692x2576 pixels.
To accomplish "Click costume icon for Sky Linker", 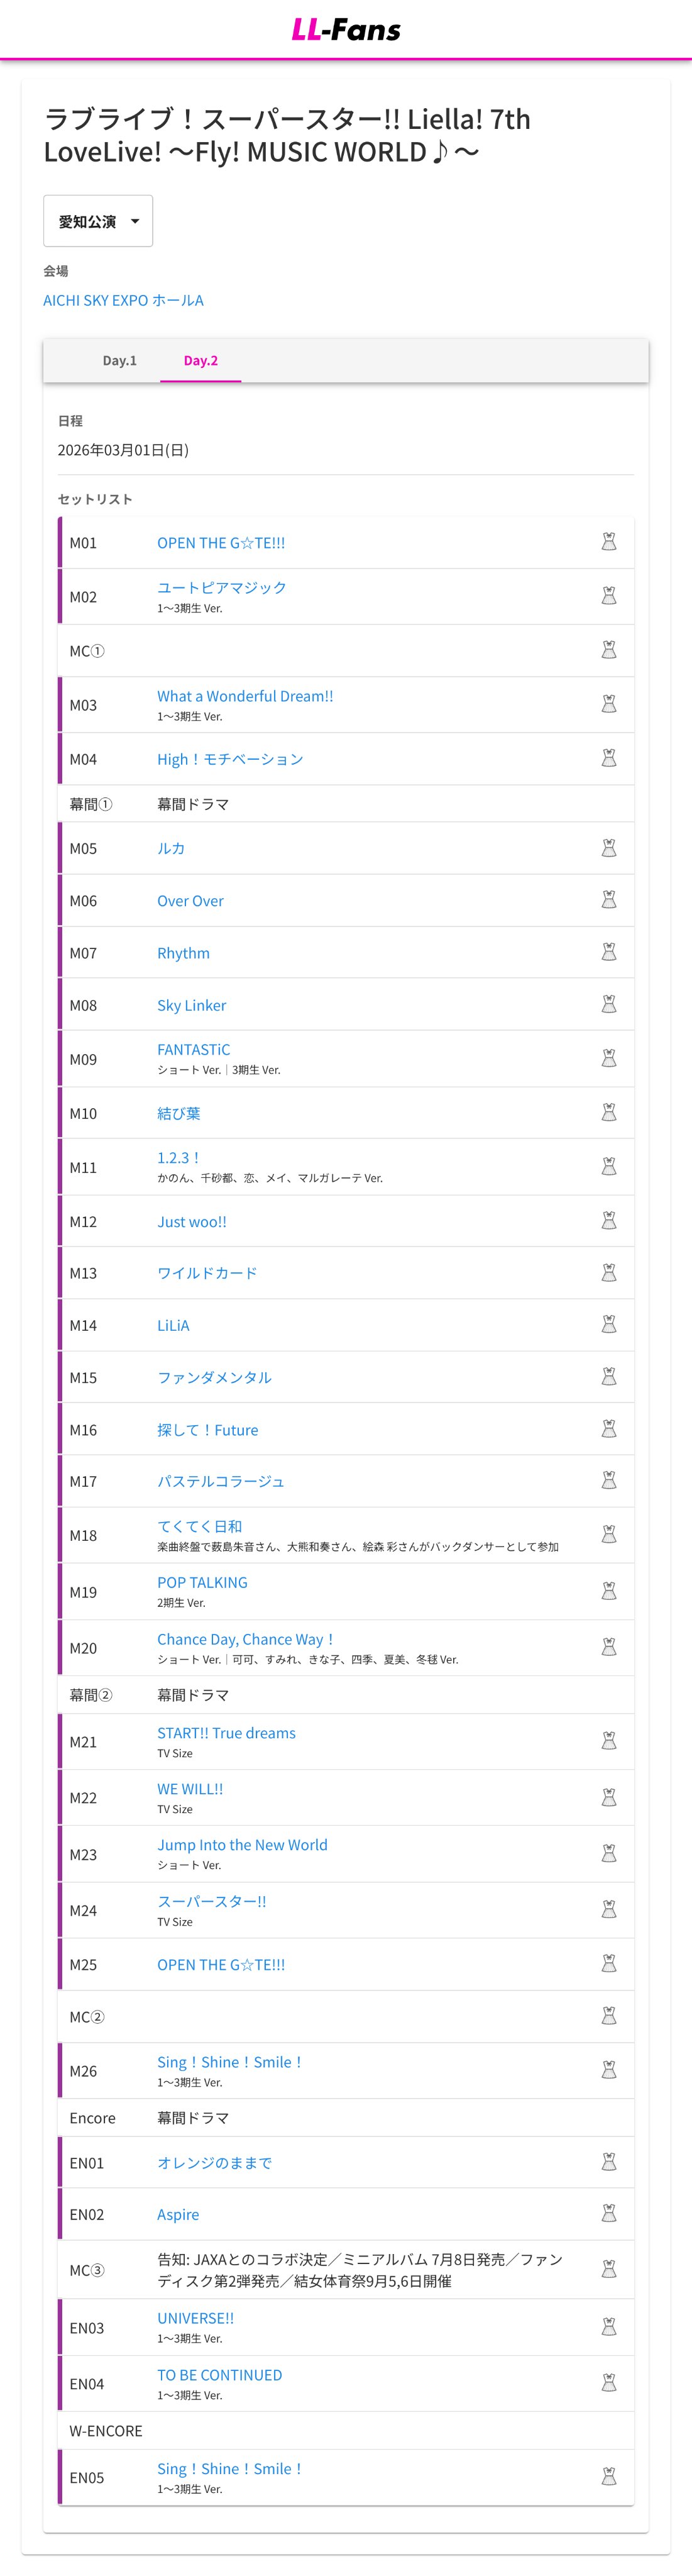I will pos(608,1005).
